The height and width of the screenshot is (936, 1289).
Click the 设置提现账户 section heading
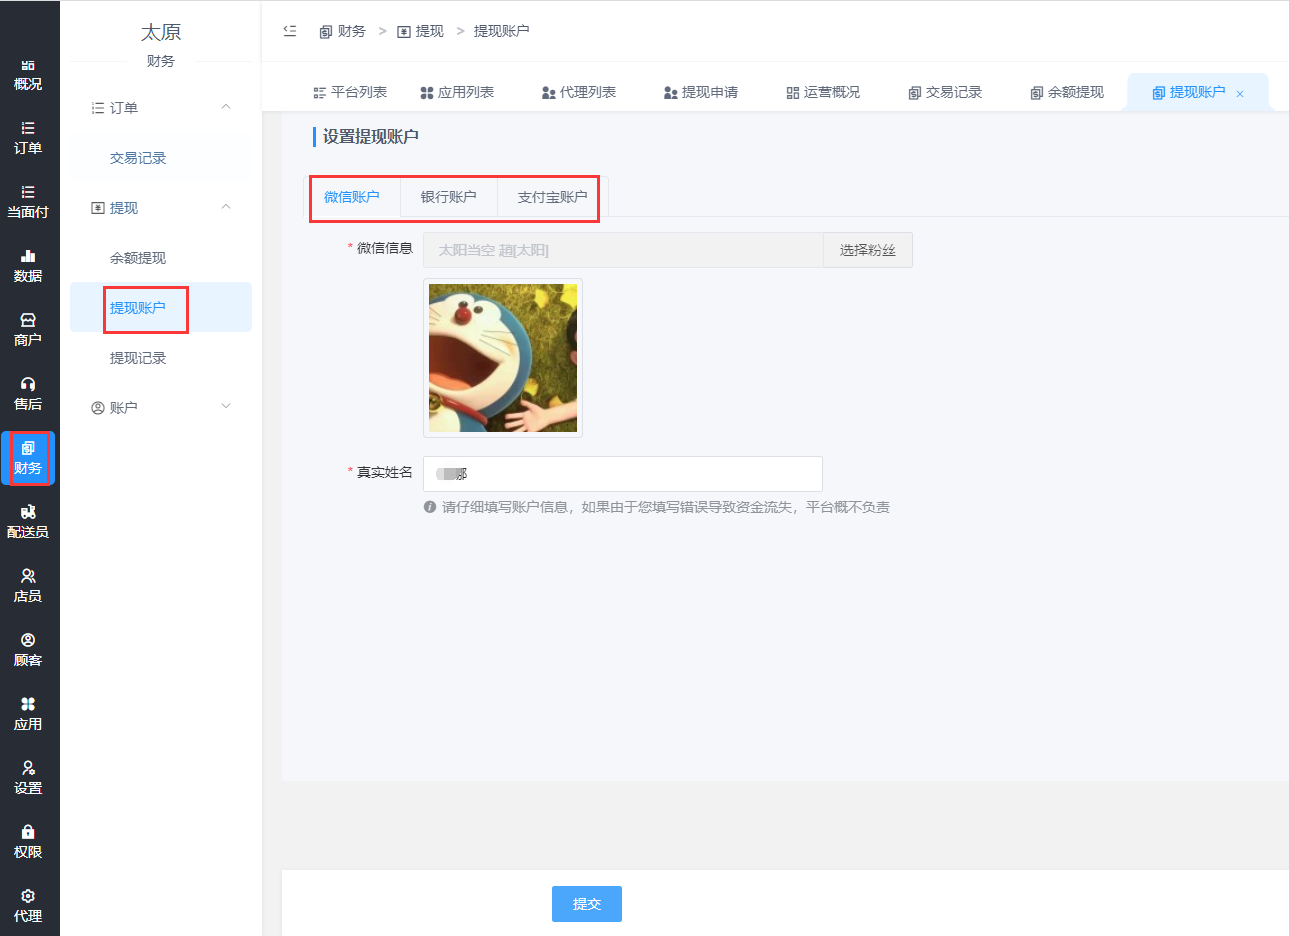click(370, 136)
